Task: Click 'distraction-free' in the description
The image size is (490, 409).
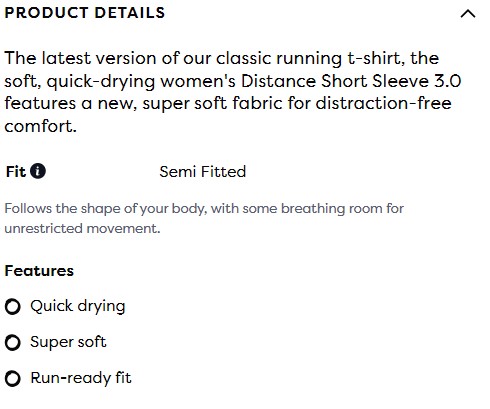Action: pyautogui.click(x=383, y=103)
